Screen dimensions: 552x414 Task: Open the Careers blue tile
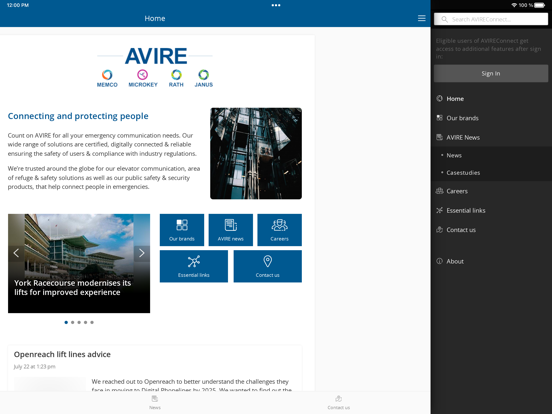(x=280, y=230)
